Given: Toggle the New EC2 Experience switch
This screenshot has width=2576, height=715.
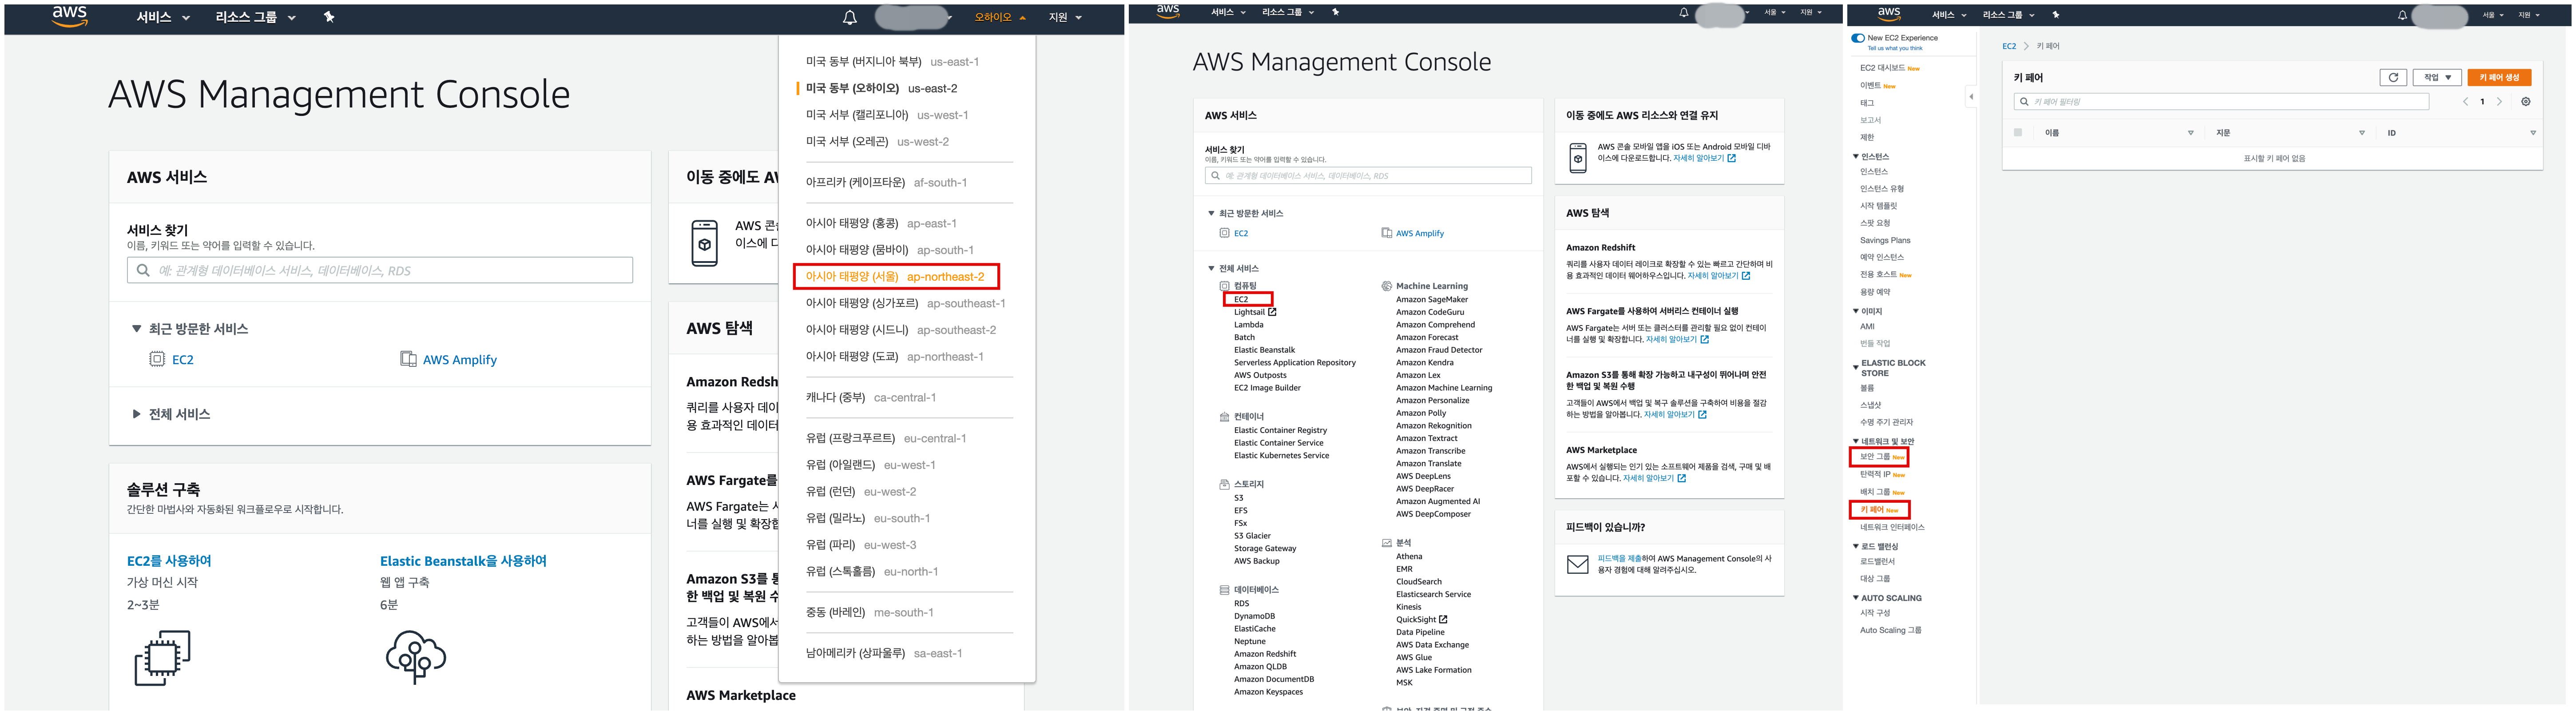Looking at the screenshot, I should [x=1857, y=38].
